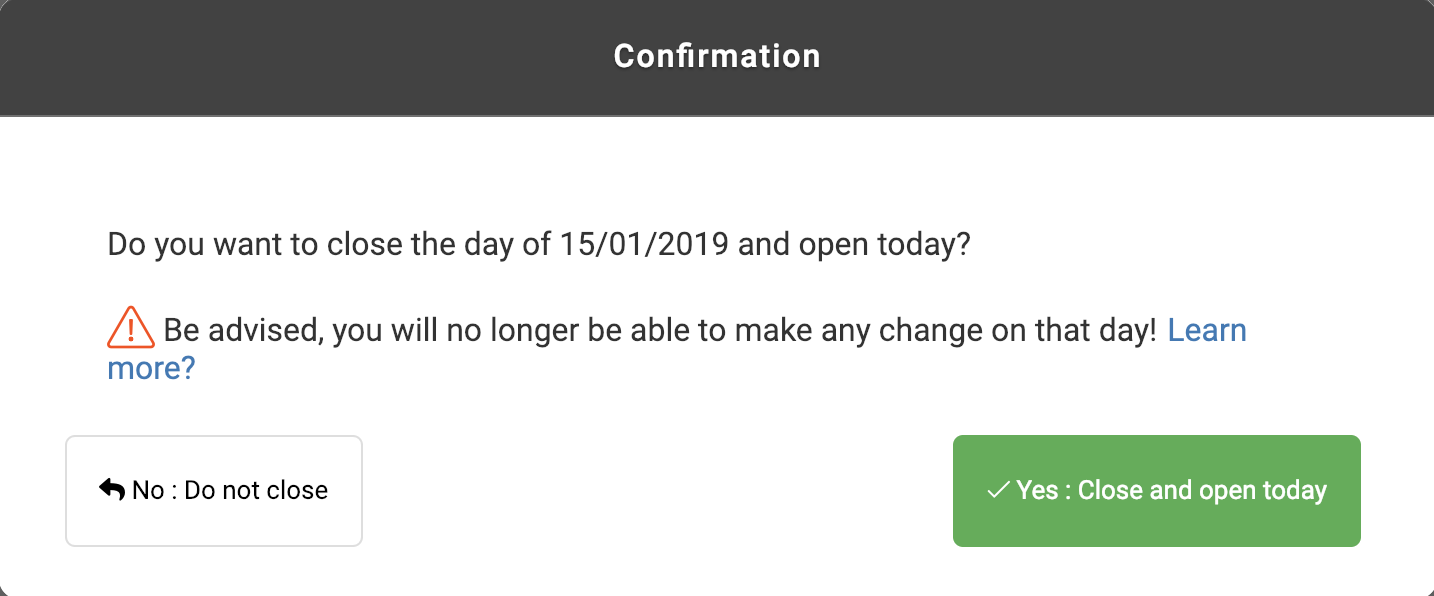The height and width of the screenshot is (596, 1434).
Task: Click the reply arrow icon on No button
Action: point(112,489)
